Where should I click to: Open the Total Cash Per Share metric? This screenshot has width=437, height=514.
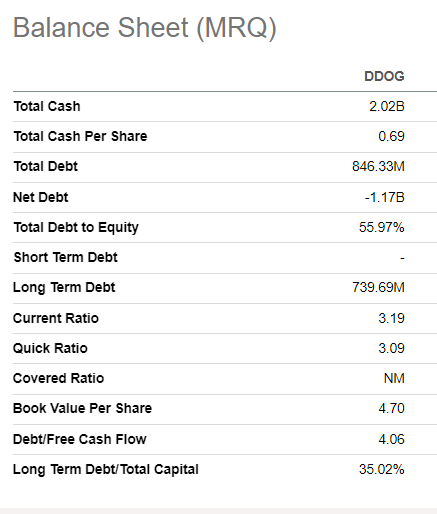tap(80, 136)
